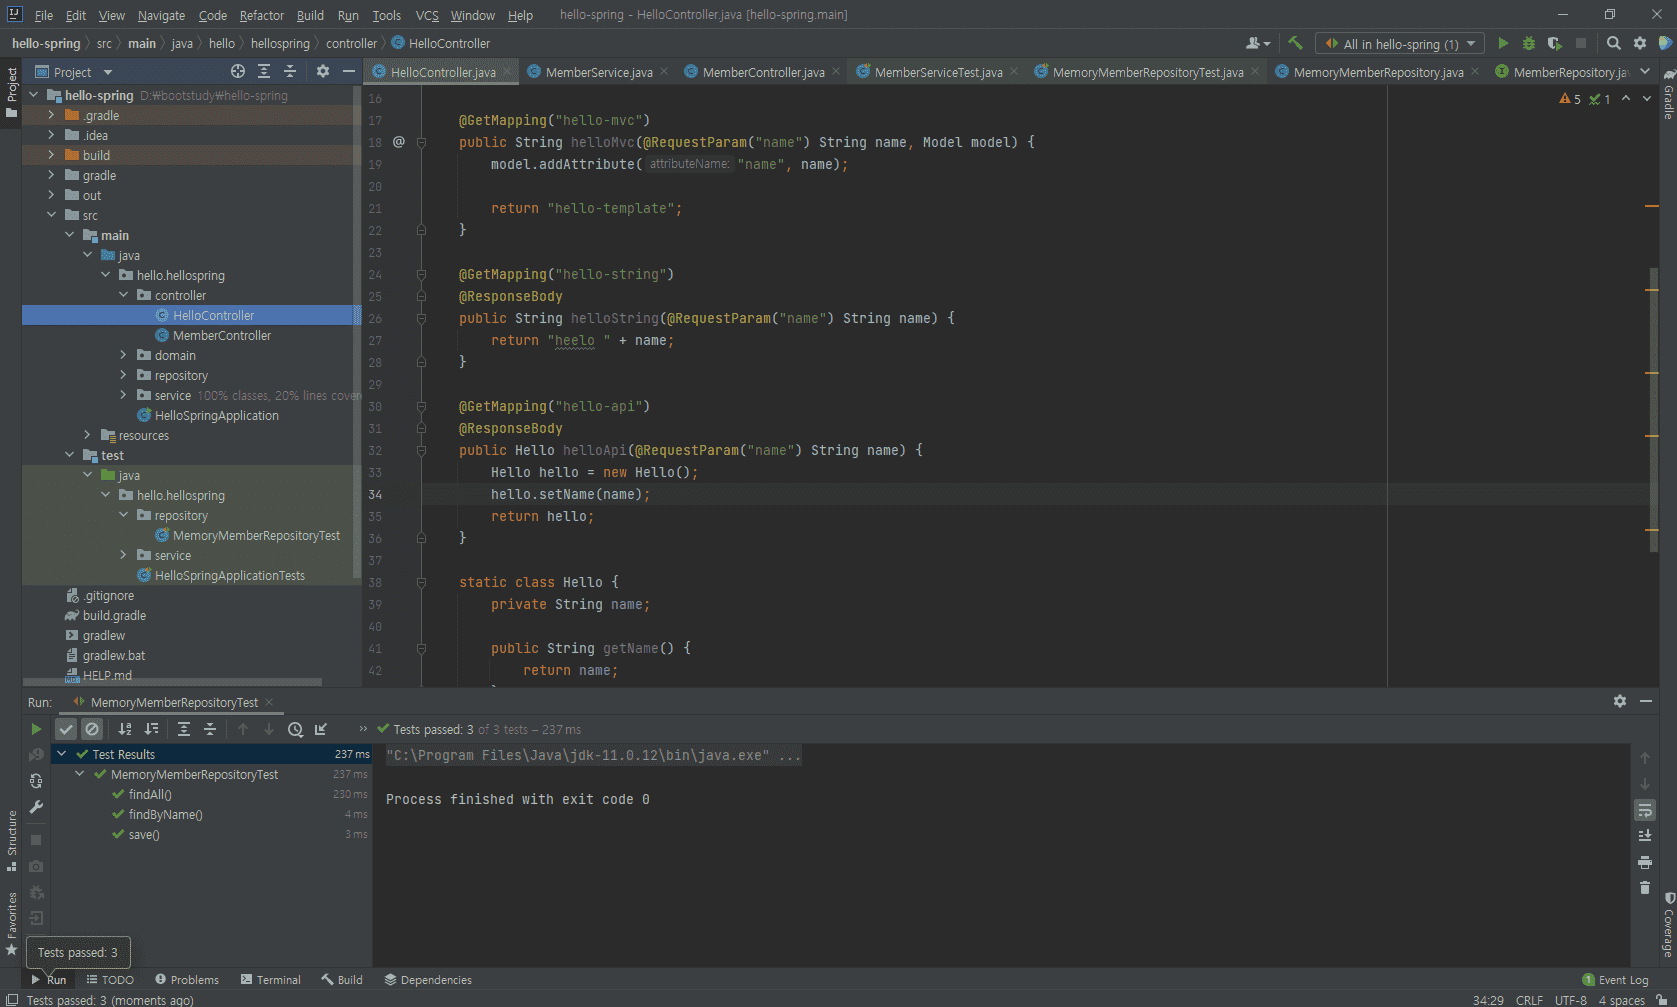1677x1007 pixels.
Task: Hide the Project panel with minus icon
Action: pyautogui.click(x=348, y=71)
